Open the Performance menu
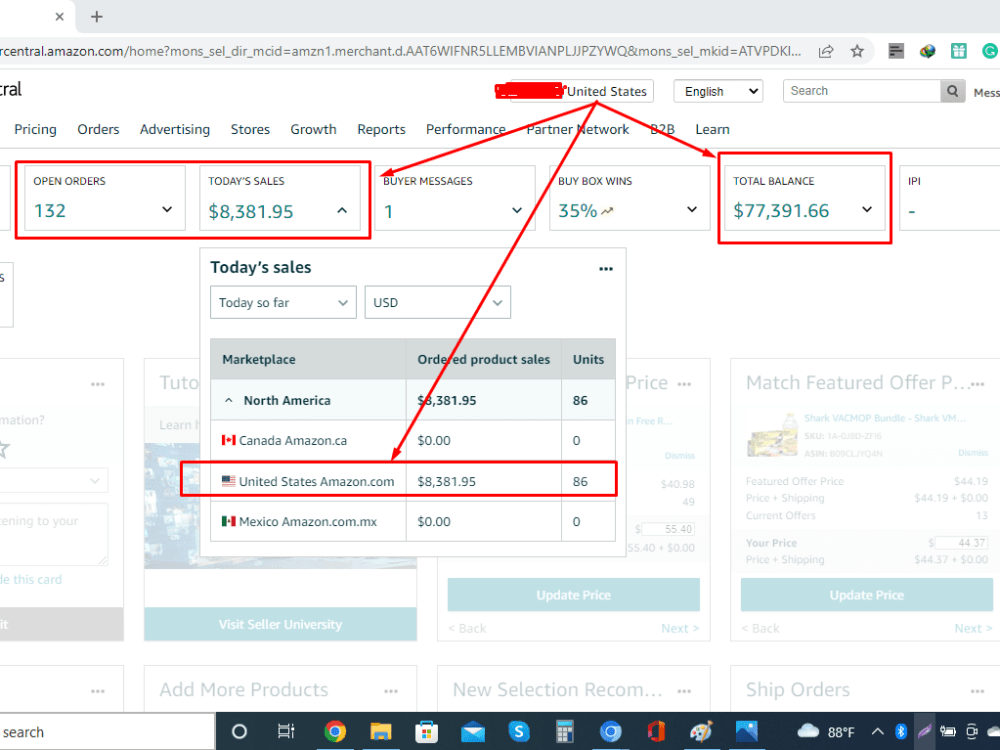The image size is (1000, 750). 466,129
